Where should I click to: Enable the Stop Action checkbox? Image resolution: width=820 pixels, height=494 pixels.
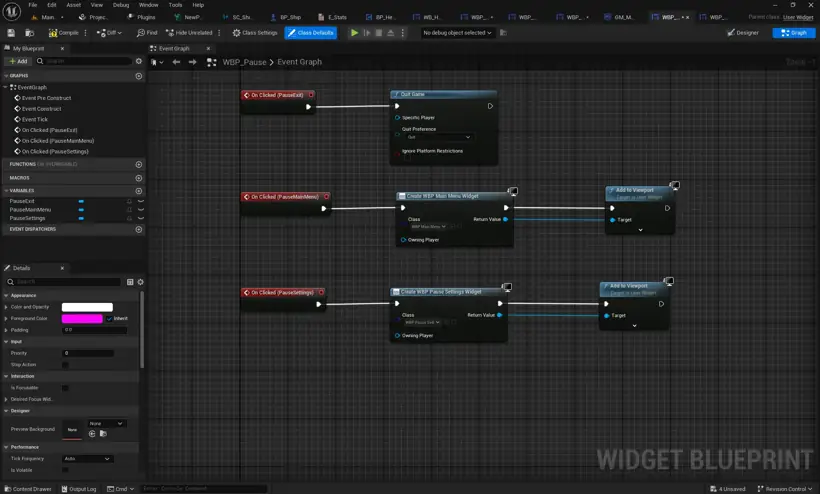(65, 365)
